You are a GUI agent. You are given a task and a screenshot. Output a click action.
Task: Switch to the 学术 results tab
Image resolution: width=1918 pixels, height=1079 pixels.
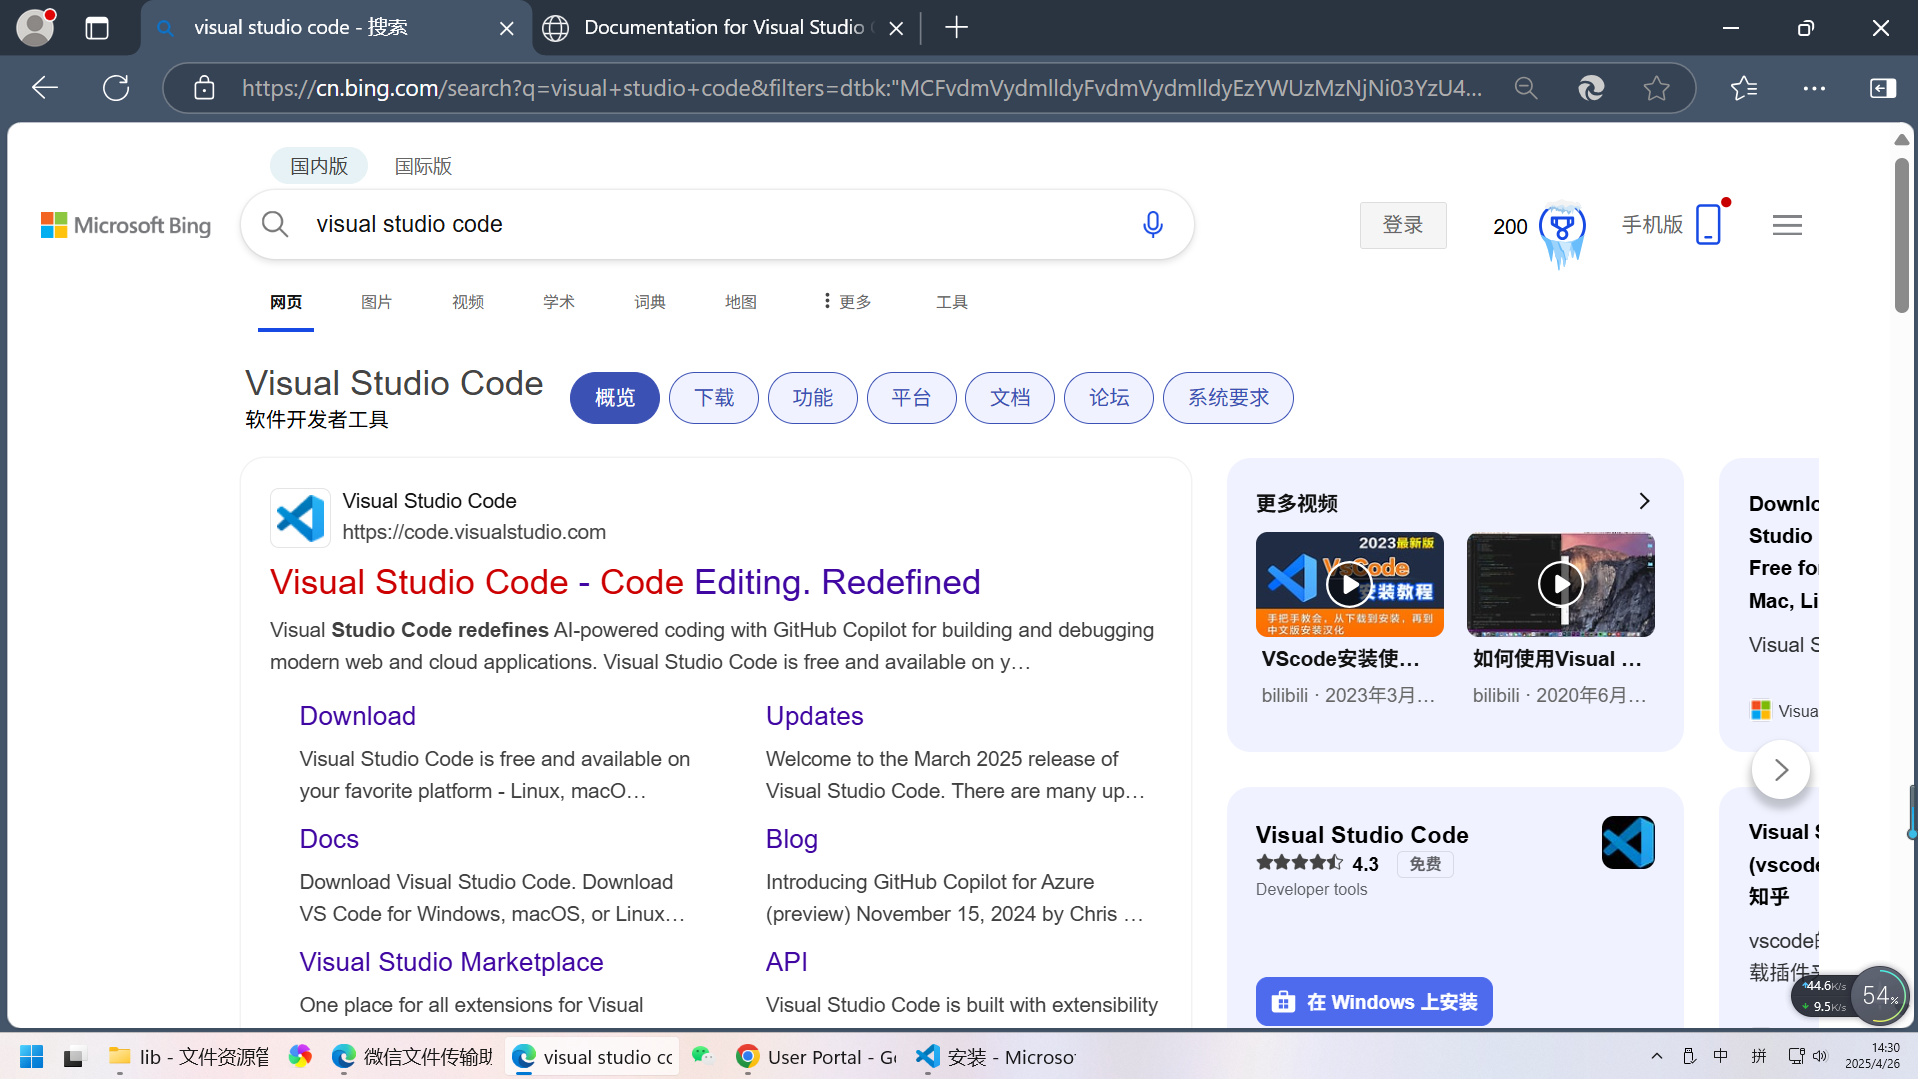[x=559, y=302]
